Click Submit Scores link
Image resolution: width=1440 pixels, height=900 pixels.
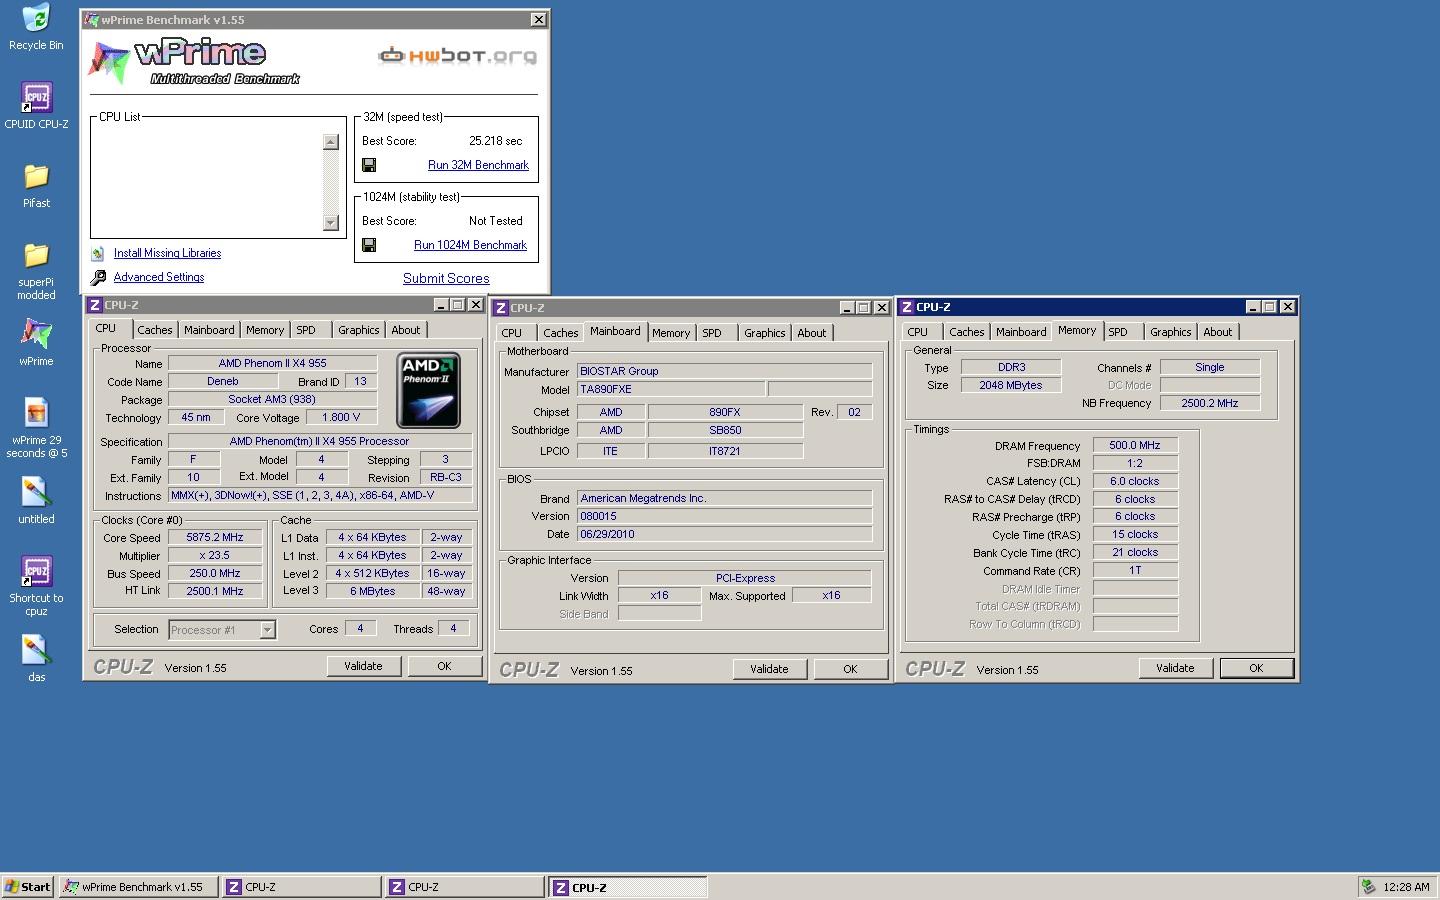tap(446, 278)
